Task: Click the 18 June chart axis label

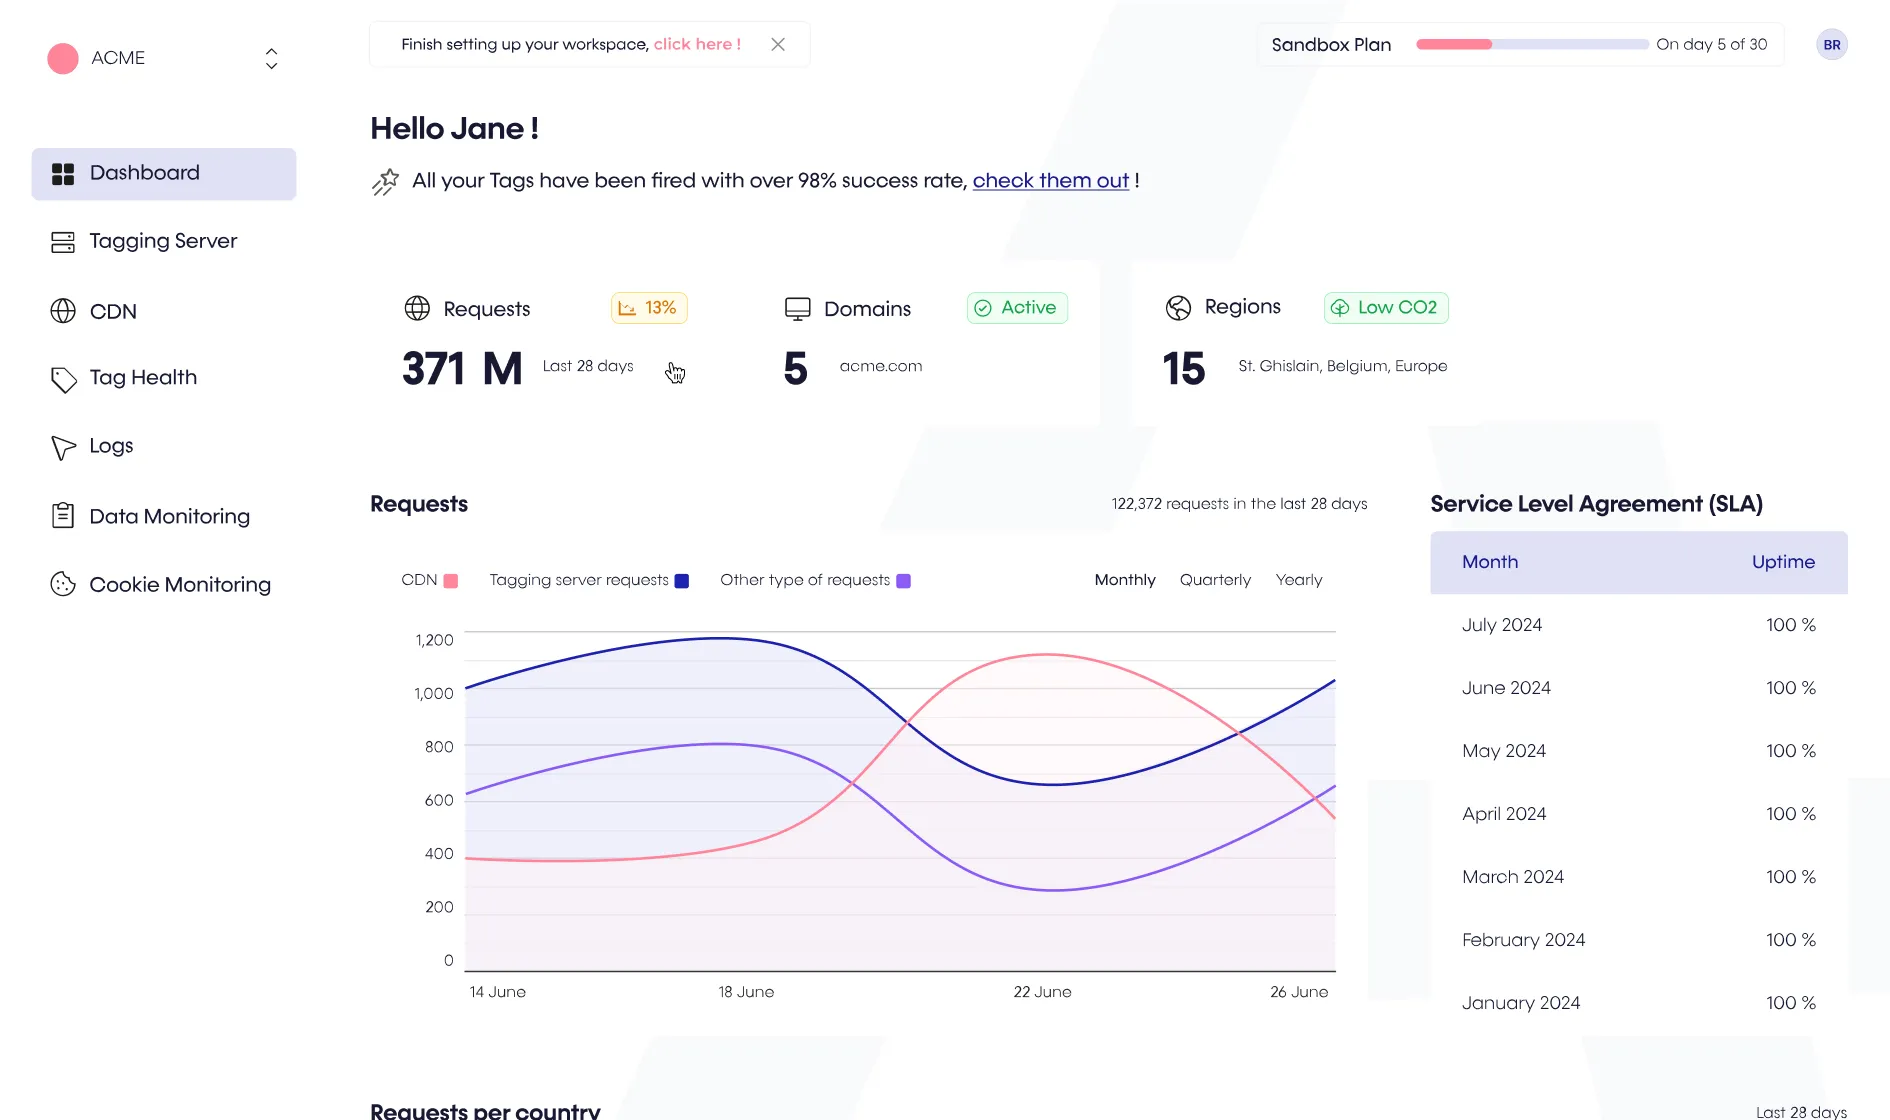Action: tap(746, 992)
